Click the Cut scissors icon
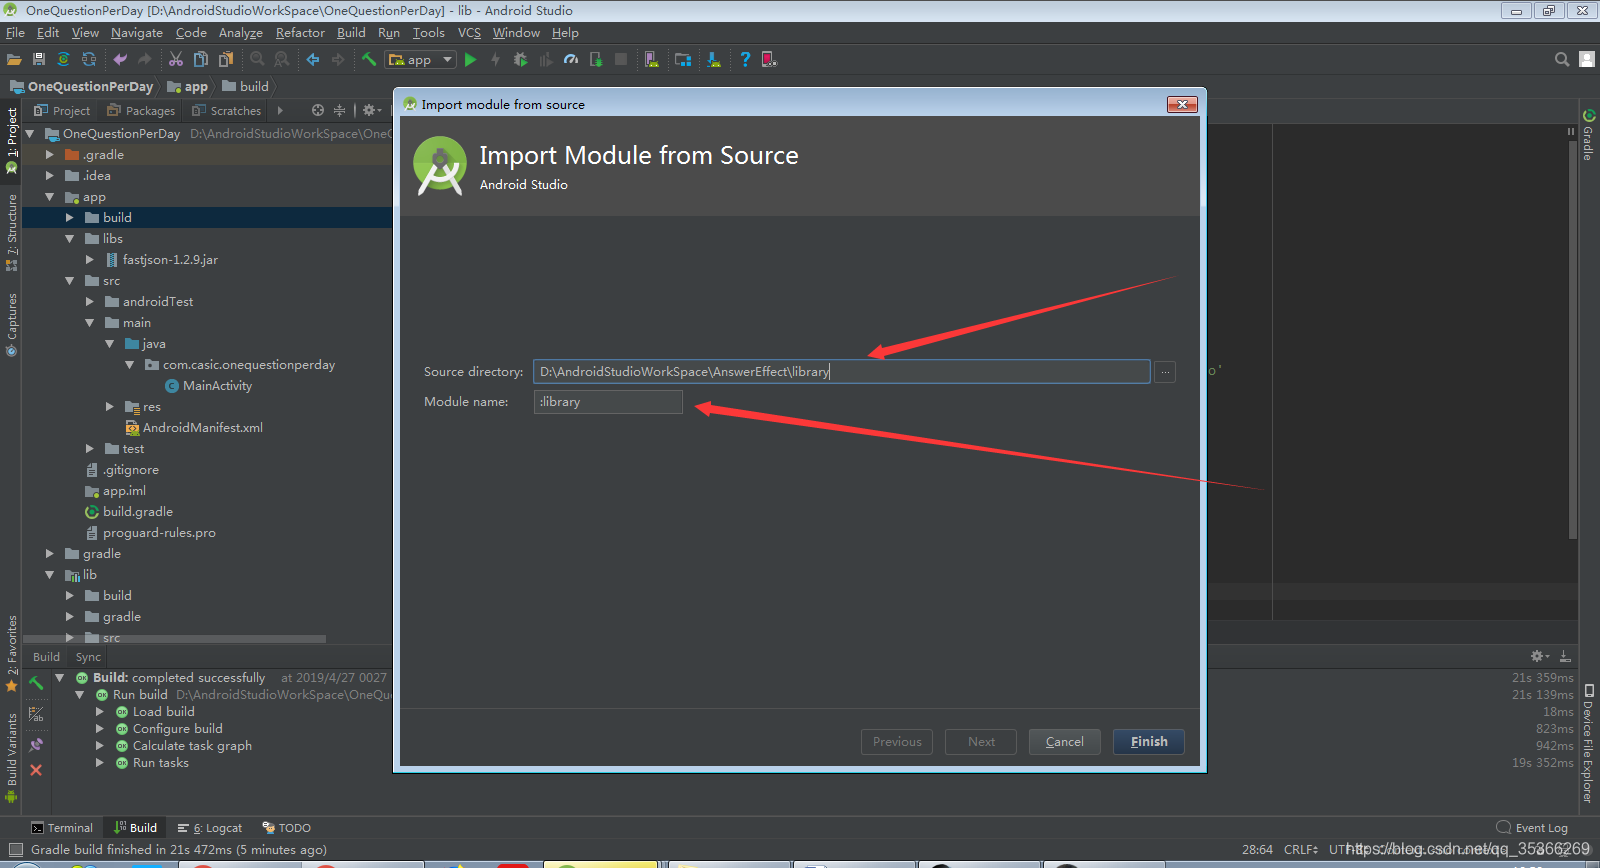This screenshot has height=868, width=1600. coord(176,60)
